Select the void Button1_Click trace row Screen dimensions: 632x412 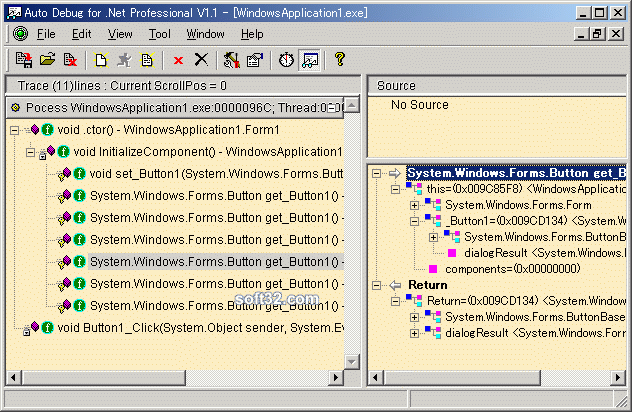[200, 328]
